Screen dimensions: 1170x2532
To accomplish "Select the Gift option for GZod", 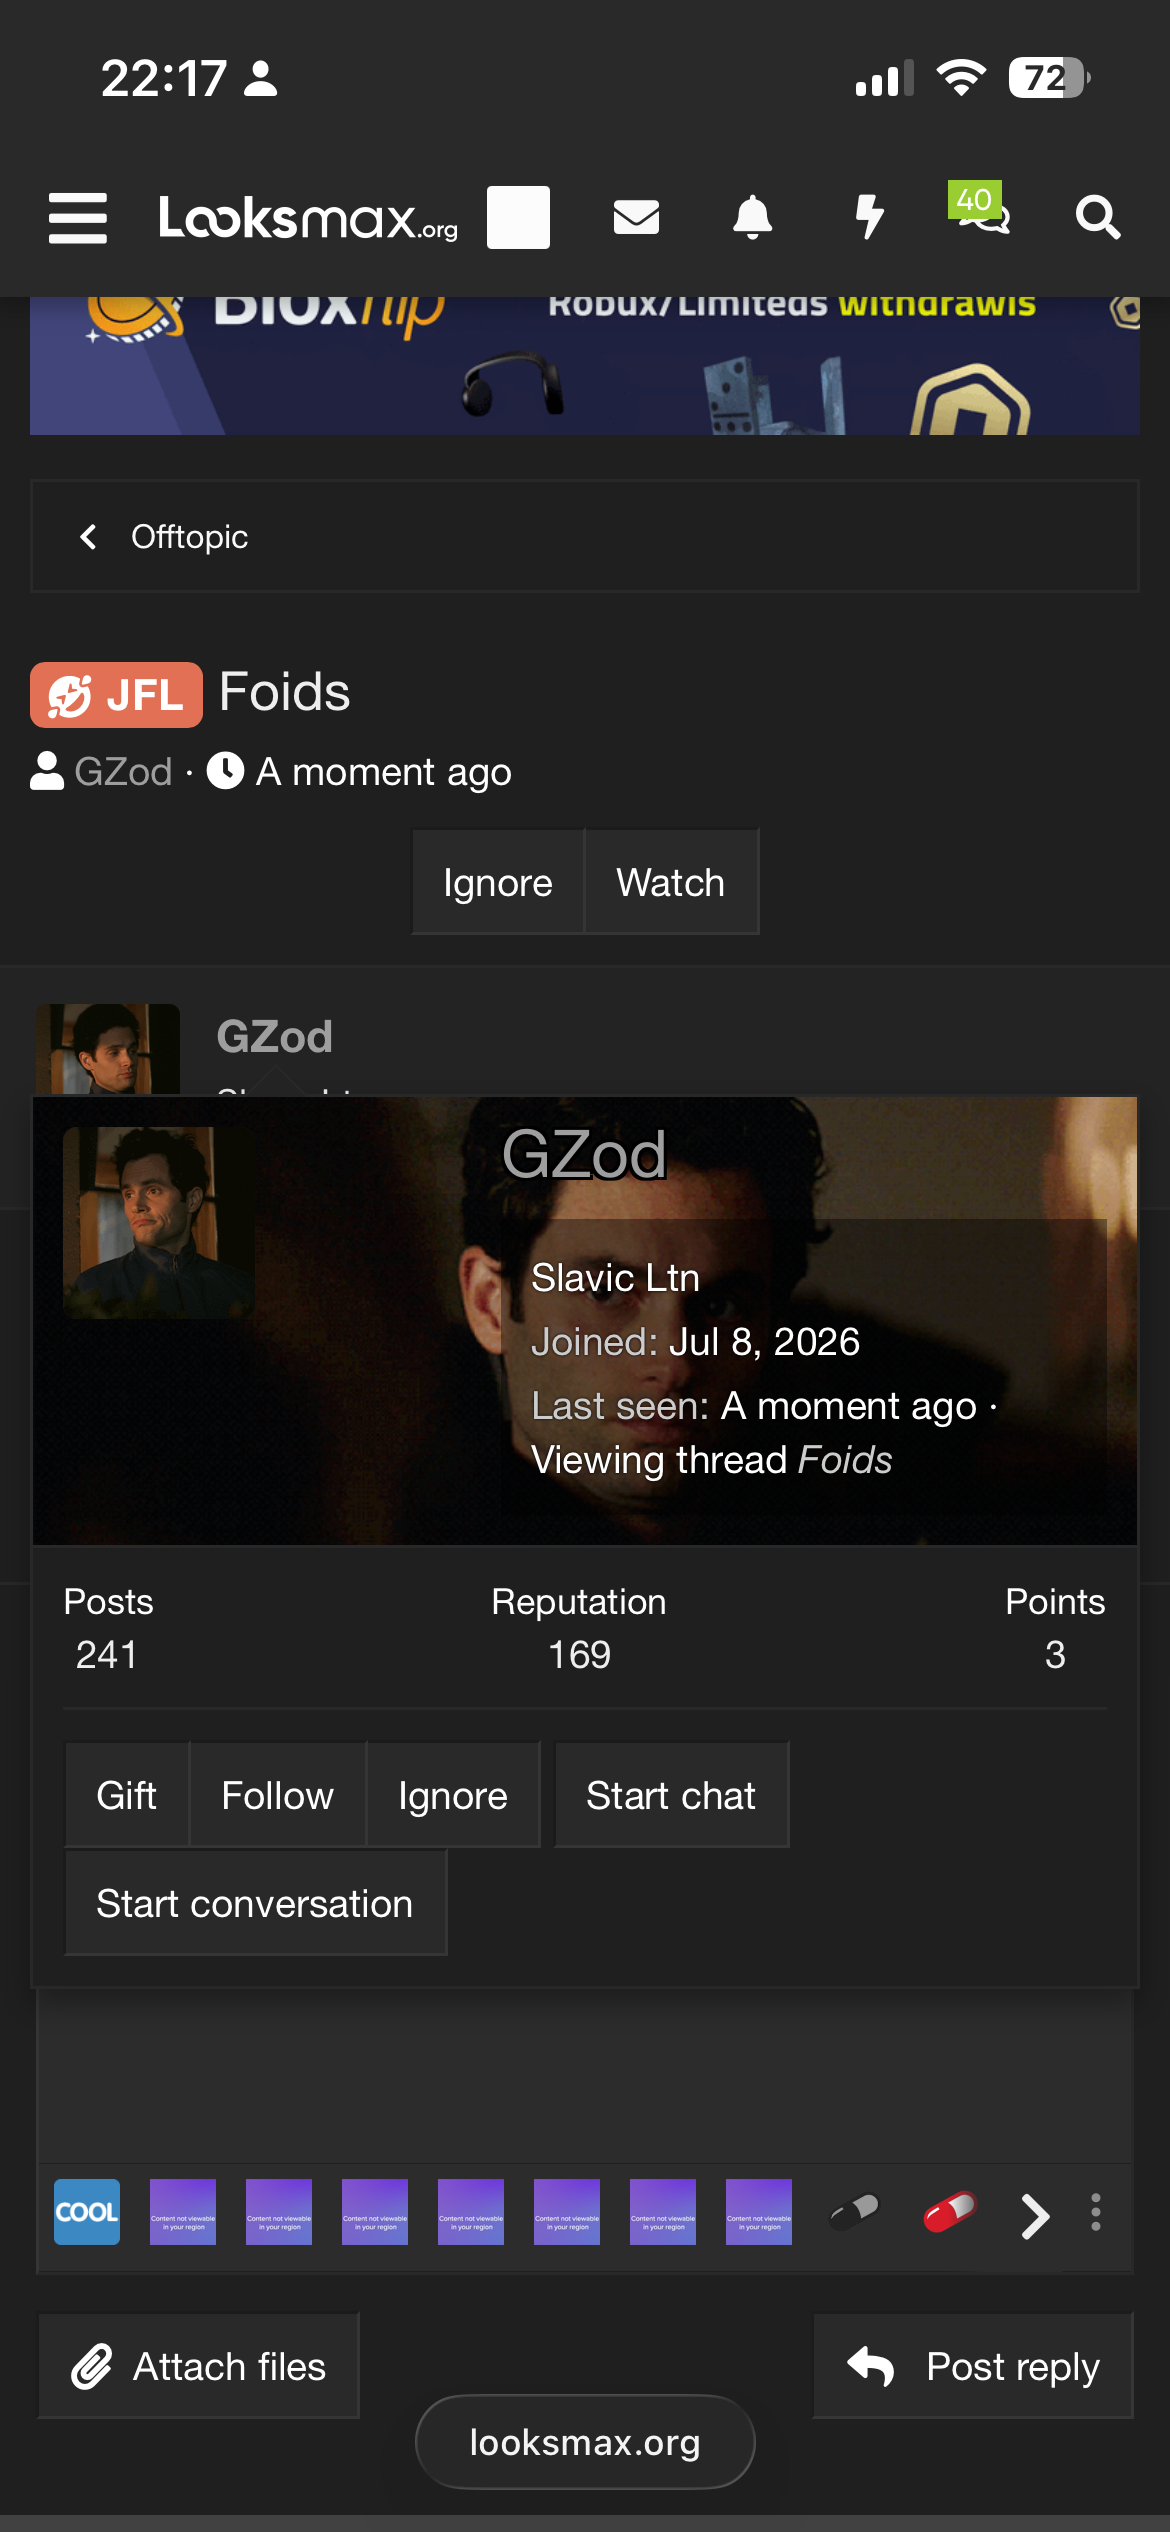I will pos(127,1795).
